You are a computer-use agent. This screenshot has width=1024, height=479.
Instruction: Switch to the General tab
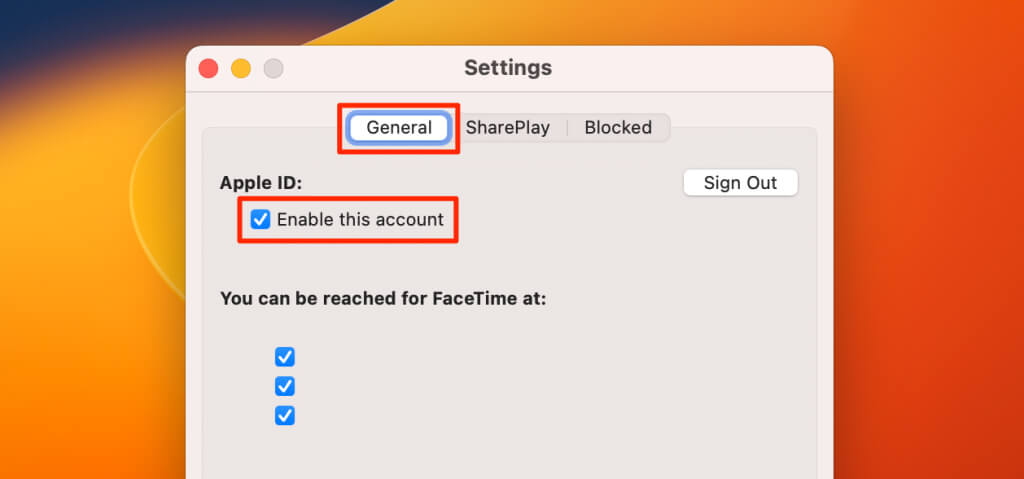398,127
